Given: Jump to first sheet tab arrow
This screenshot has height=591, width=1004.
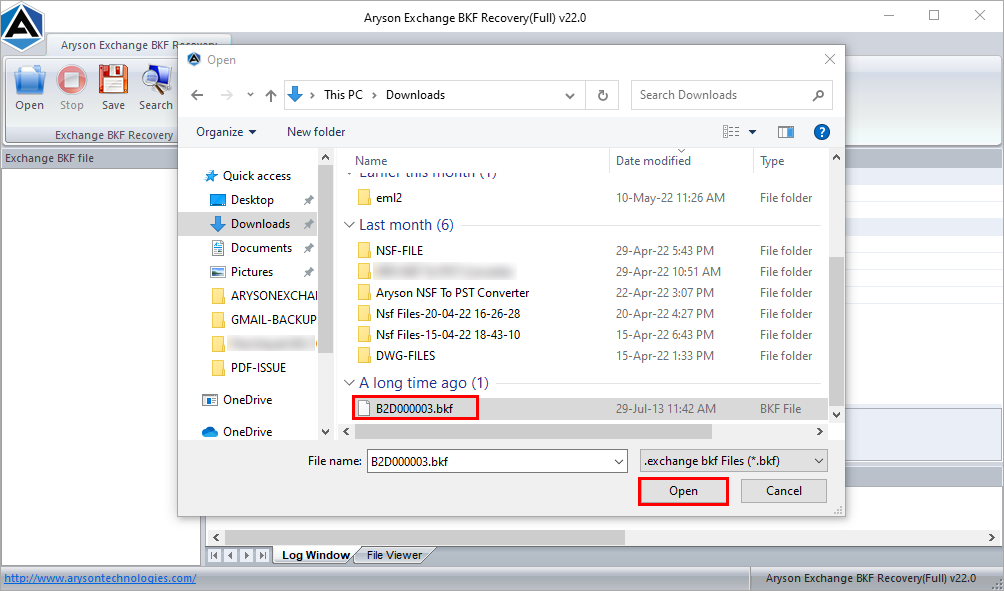Looking at the screenshot, I should [215, 555].
